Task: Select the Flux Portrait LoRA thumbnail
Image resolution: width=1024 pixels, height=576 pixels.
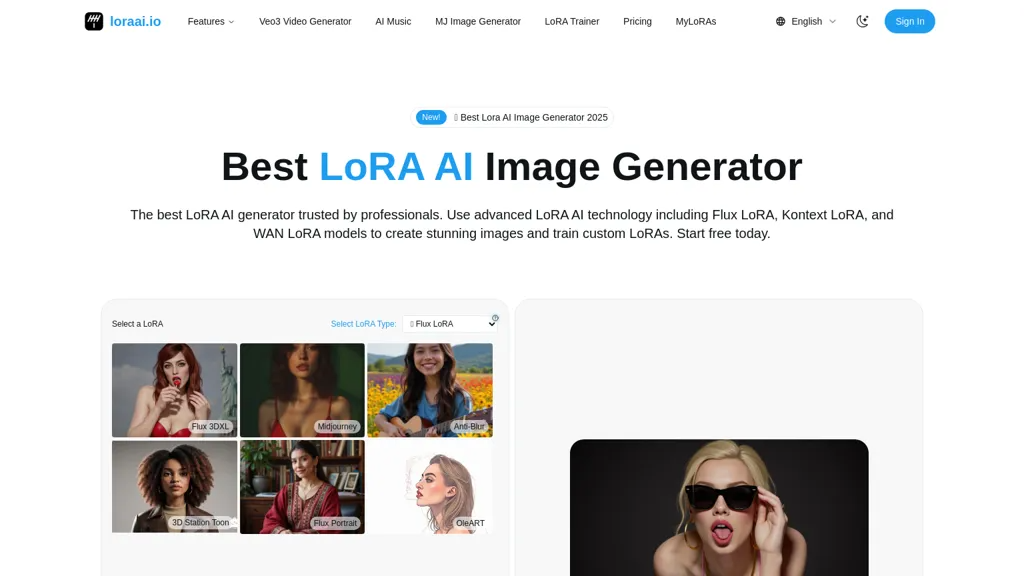Action: pyautogui.click(x=302, y=487)
